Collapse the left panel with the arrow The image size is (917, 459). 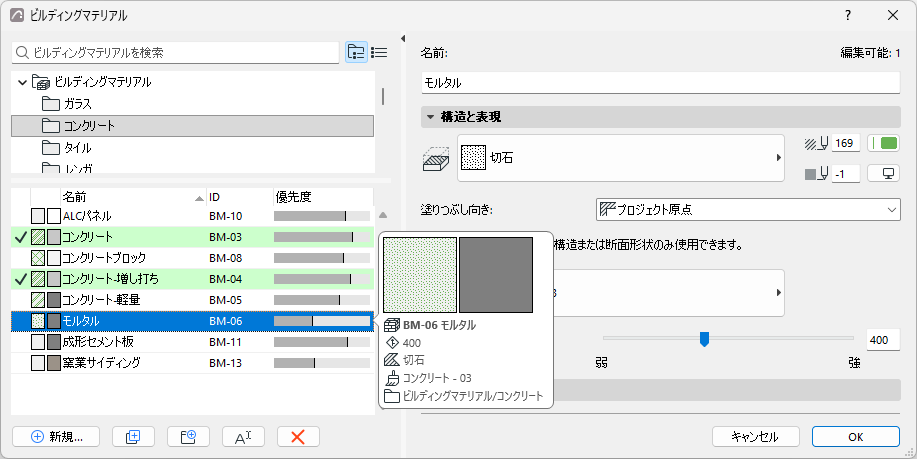(x=402, y=39)
